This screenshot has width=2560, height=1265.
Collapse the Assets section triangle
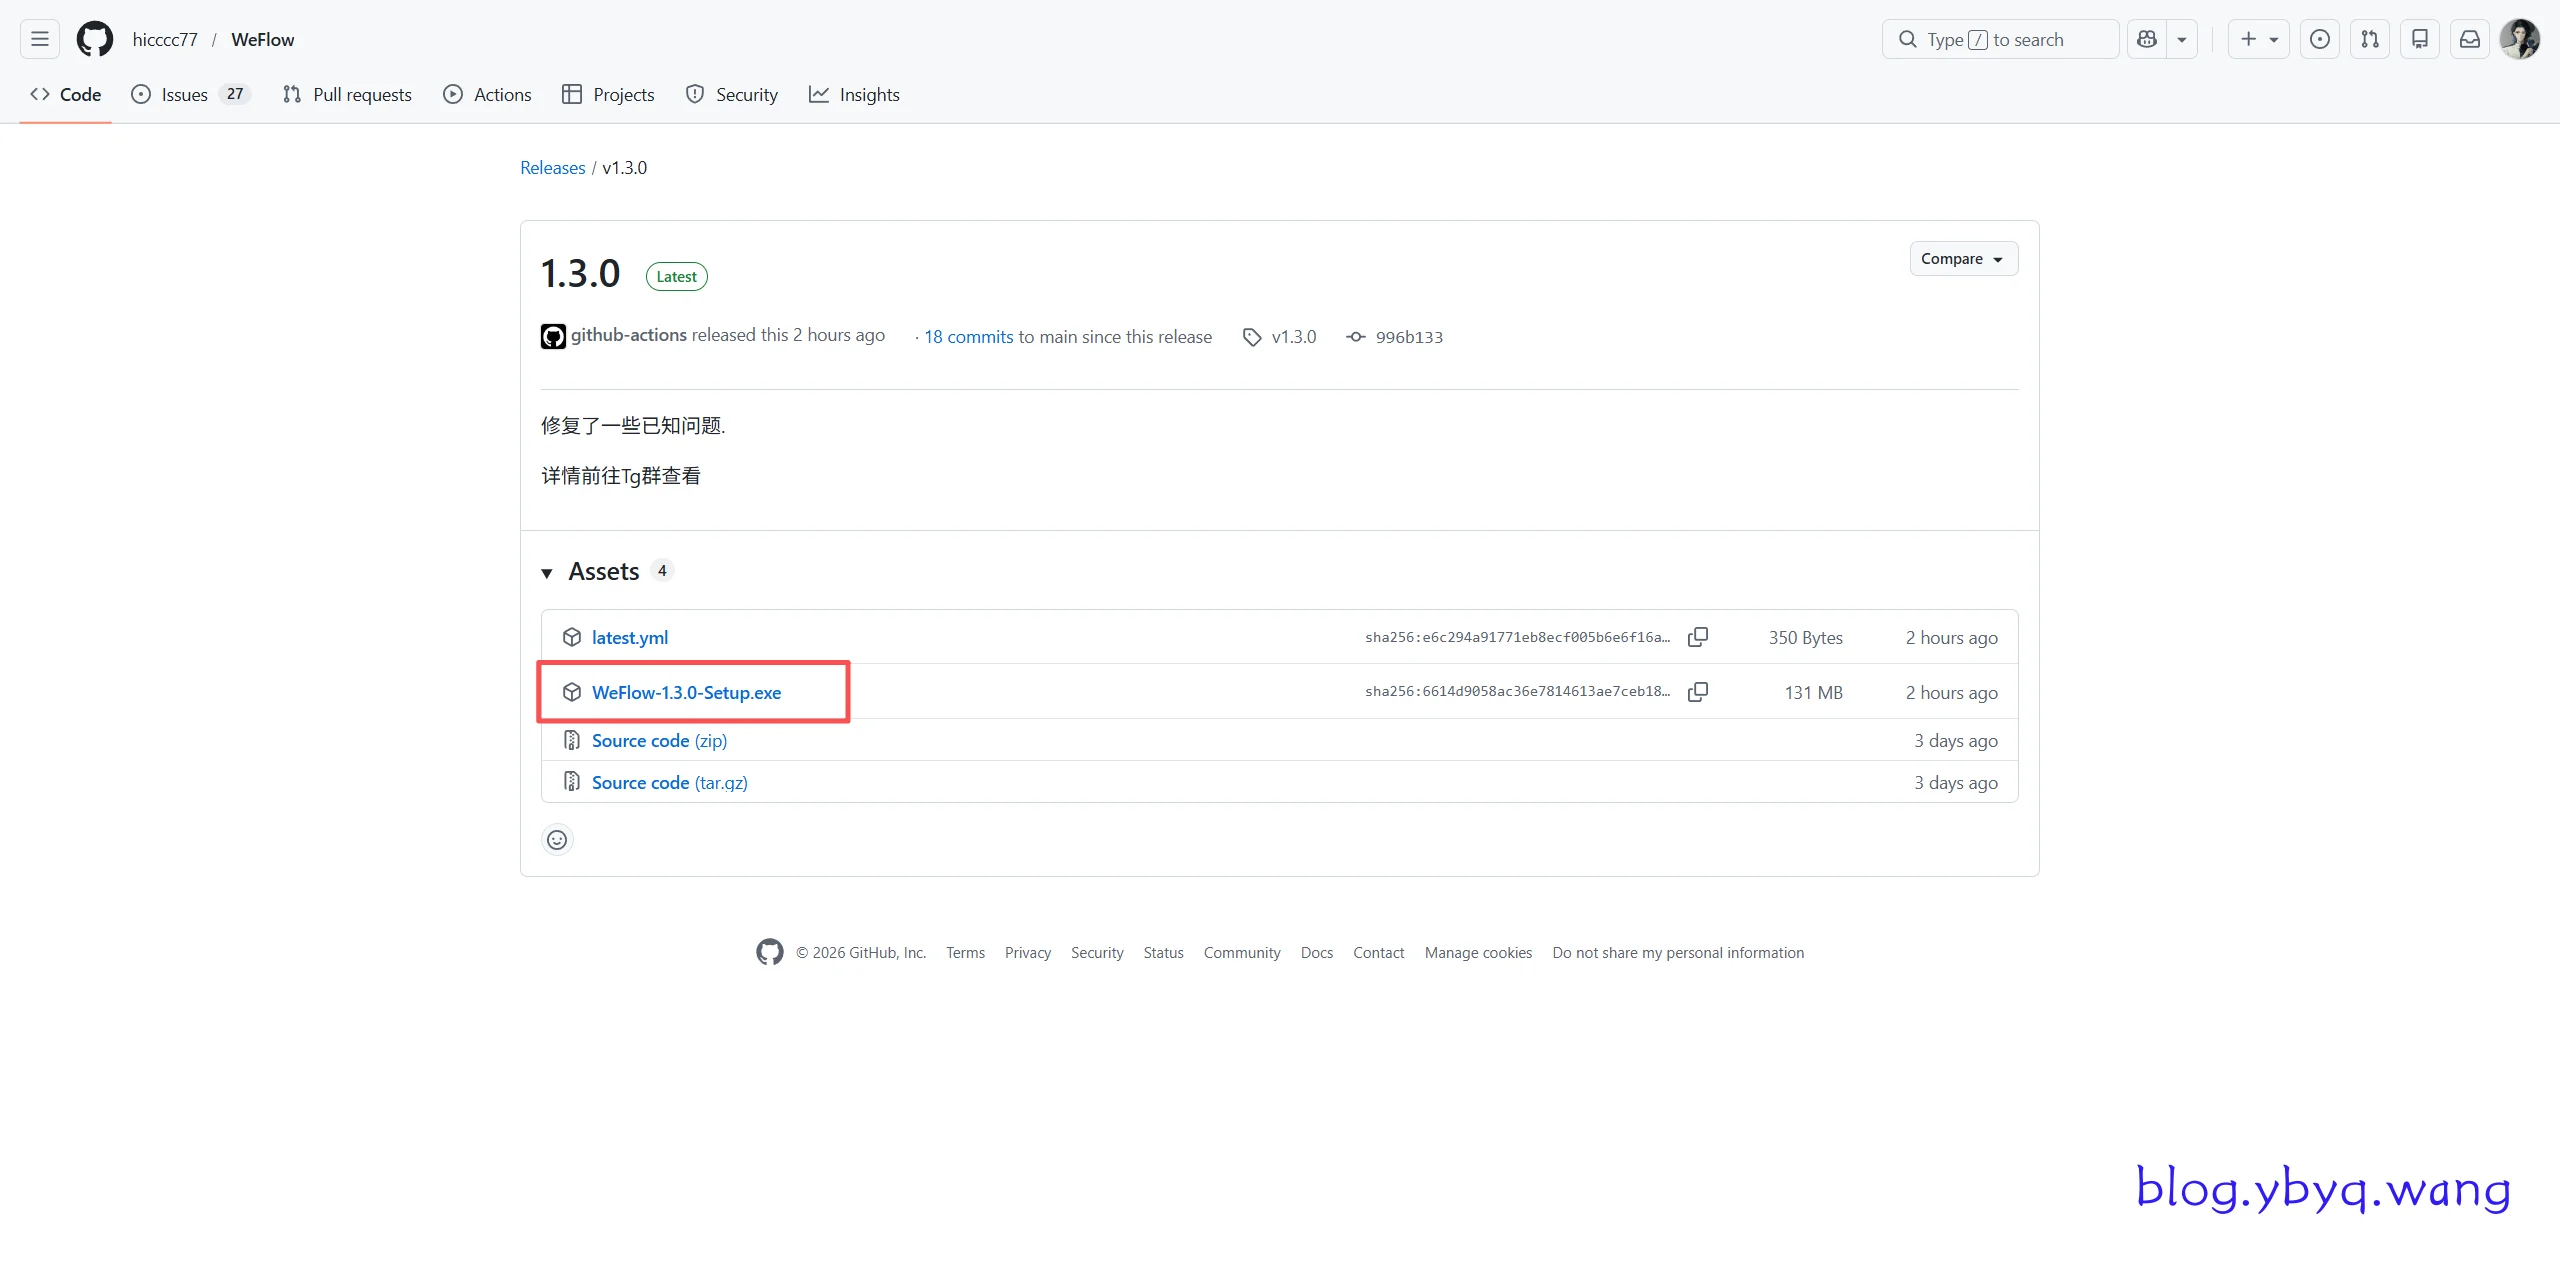pyautogui.click(x=547, y=573)
